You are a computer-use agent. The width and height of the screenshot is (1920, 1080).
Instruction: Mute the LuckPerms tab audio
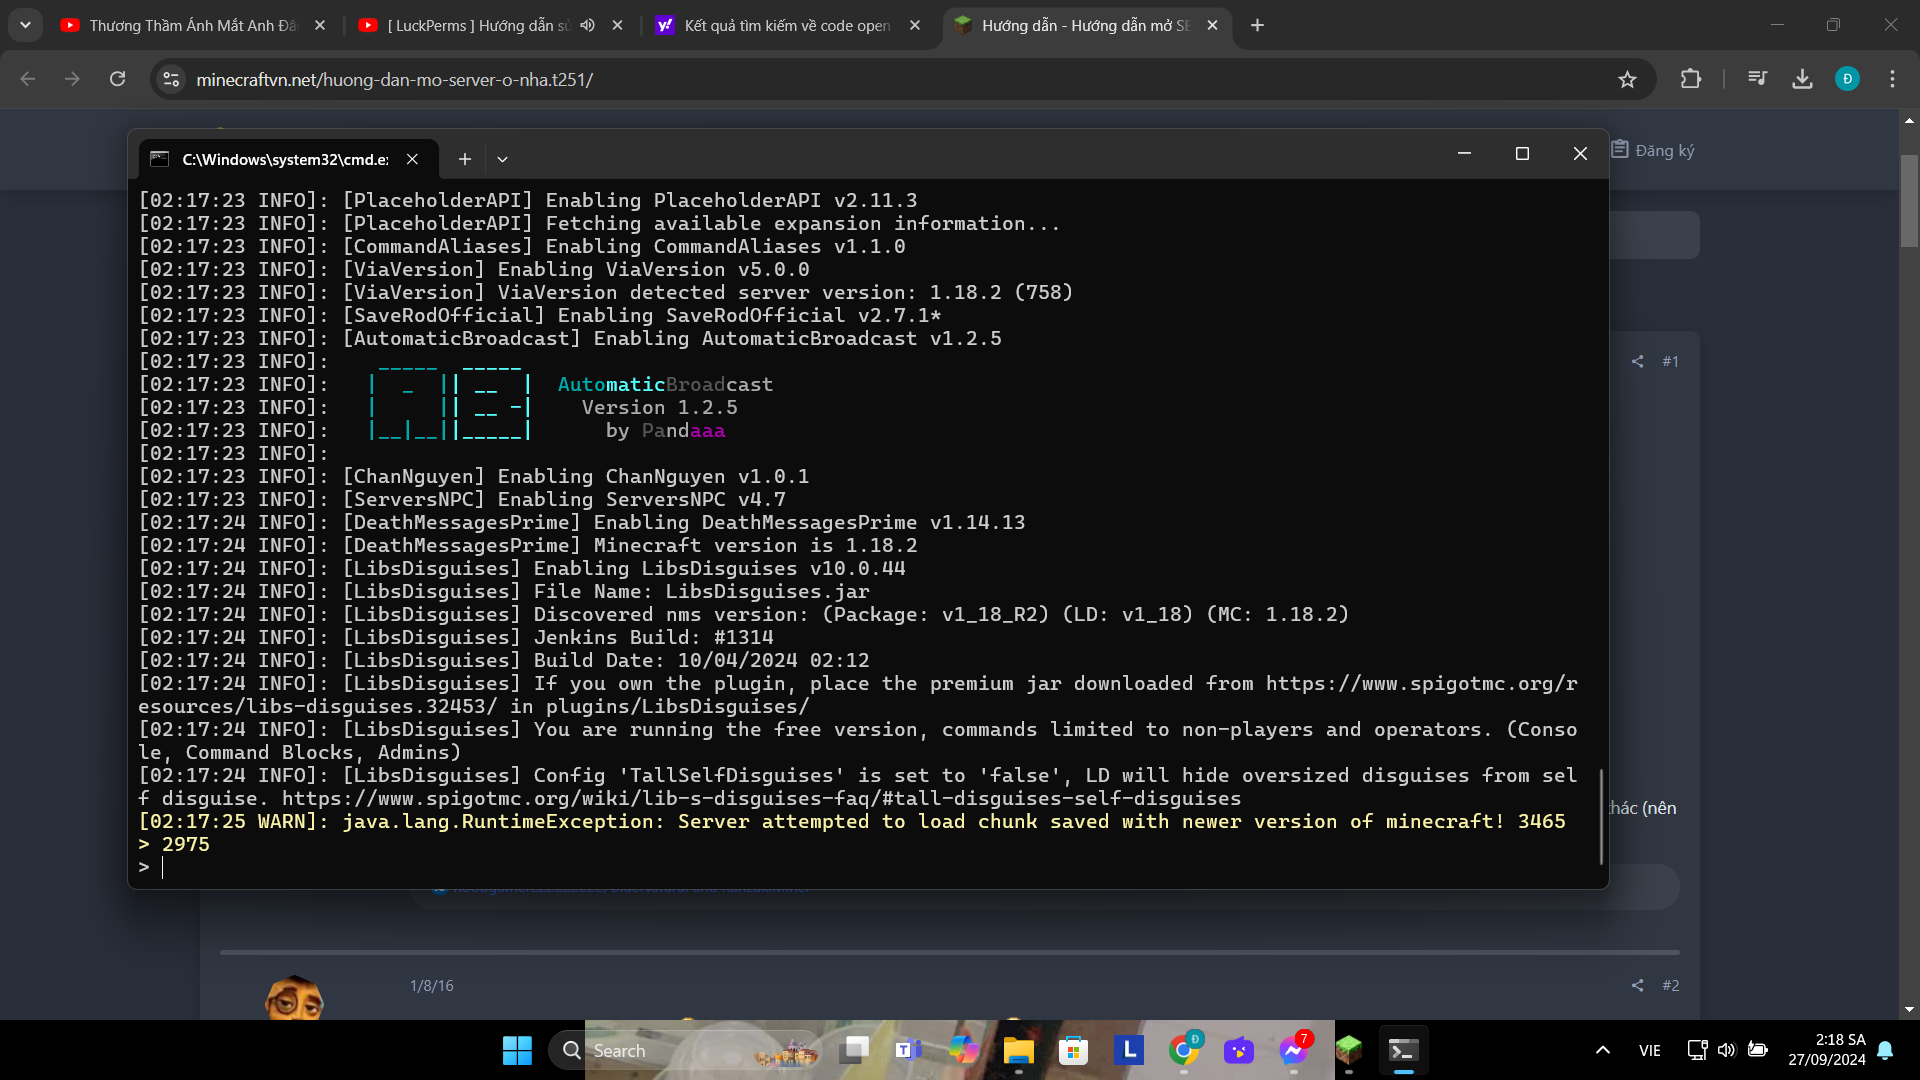pyautogui.click(x=587, y=25)
